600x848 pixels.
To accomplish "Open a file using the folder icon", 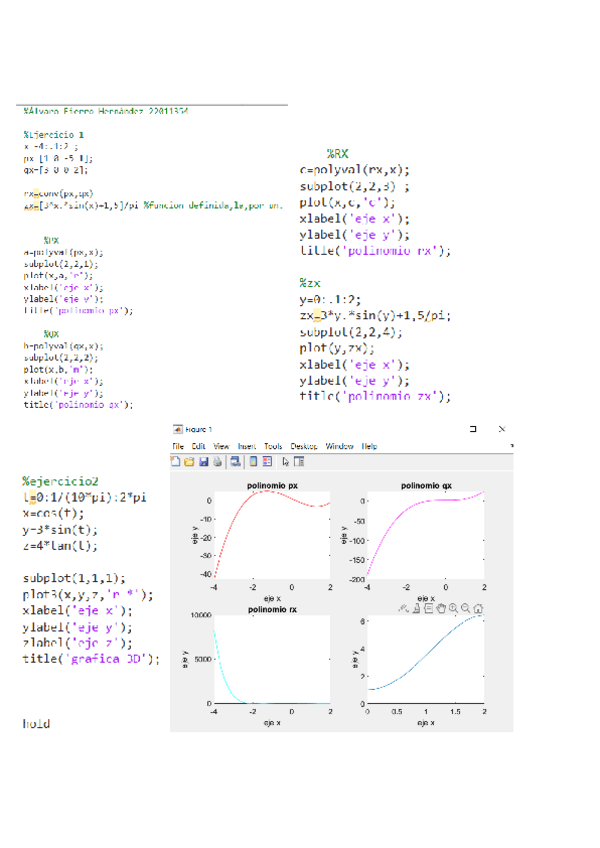I will coord(189,462).
